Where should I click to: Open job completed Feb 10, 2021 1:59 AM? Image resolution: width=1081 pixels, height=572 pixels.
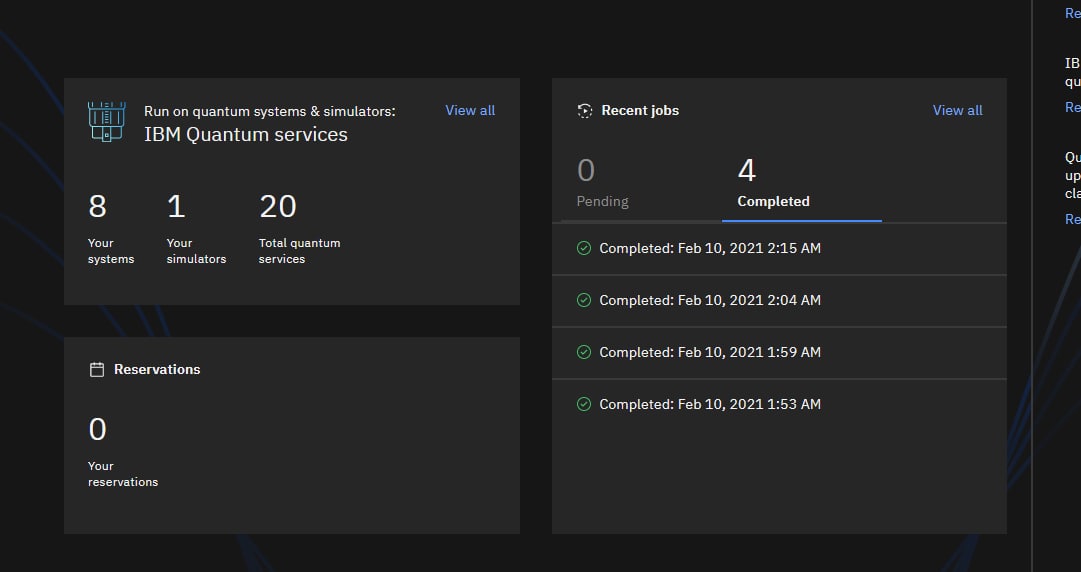pos(779,353)
